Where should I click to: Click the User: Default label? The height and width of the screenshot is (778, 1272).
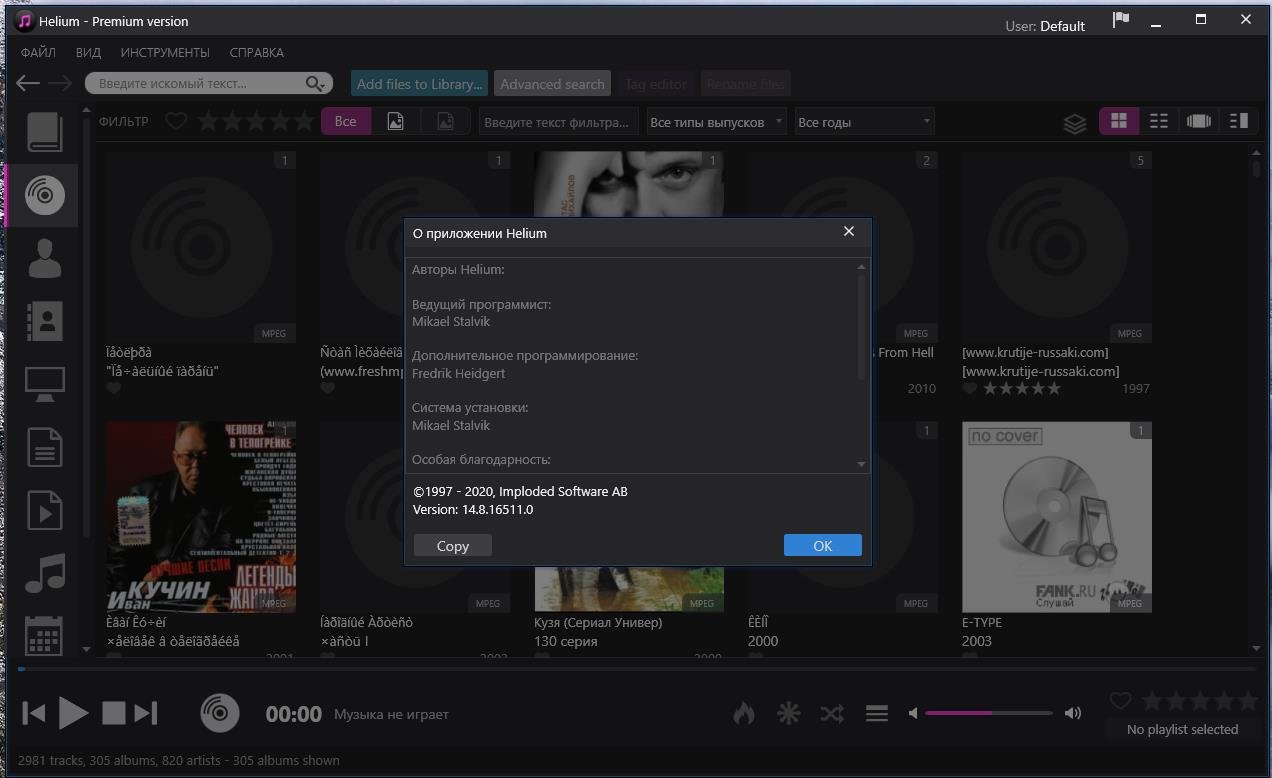(1045, 26)
